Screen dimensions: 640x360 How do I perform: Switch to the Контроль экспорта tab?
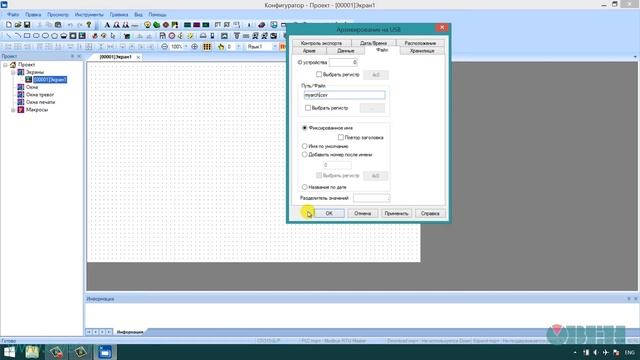click(x=321, y=43)
